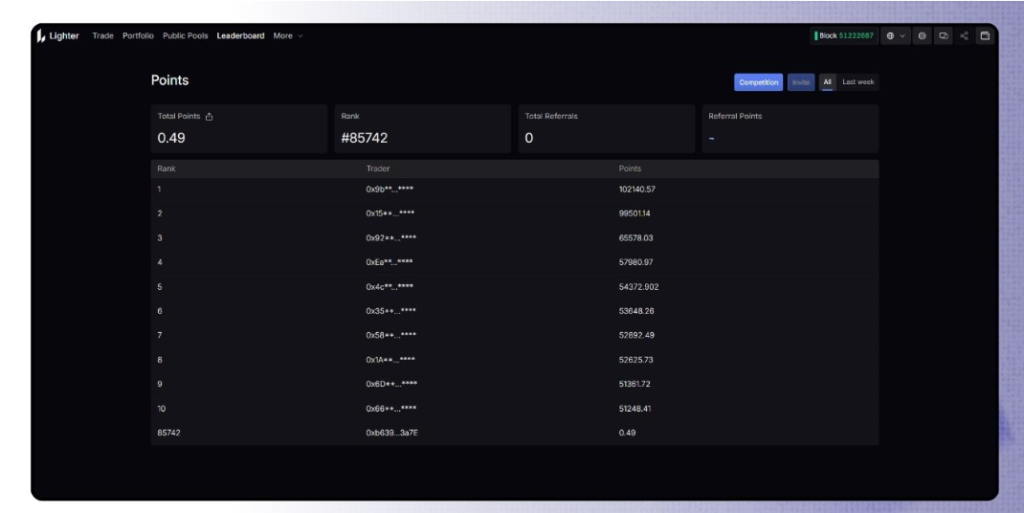Go to the Portfolio page
Image resolution: width=1024 pixels, height=513 pixels.
(138, 36)
